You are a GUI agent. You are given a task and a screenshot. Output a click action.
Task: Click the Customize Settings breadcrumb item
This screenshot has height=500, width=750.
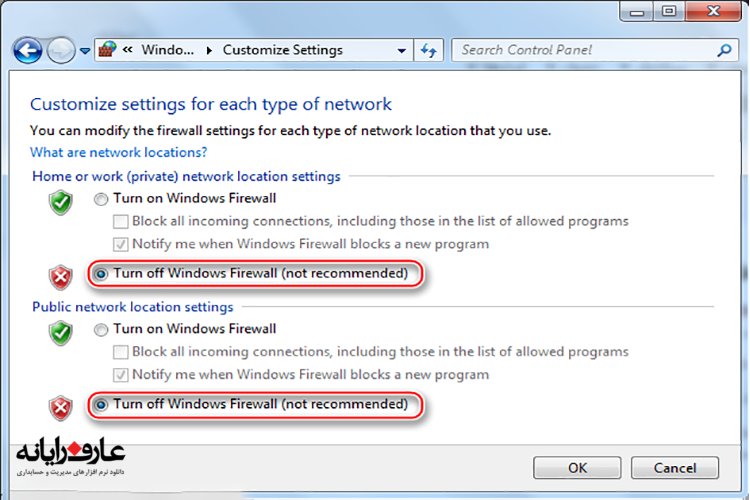click(282, 50)
